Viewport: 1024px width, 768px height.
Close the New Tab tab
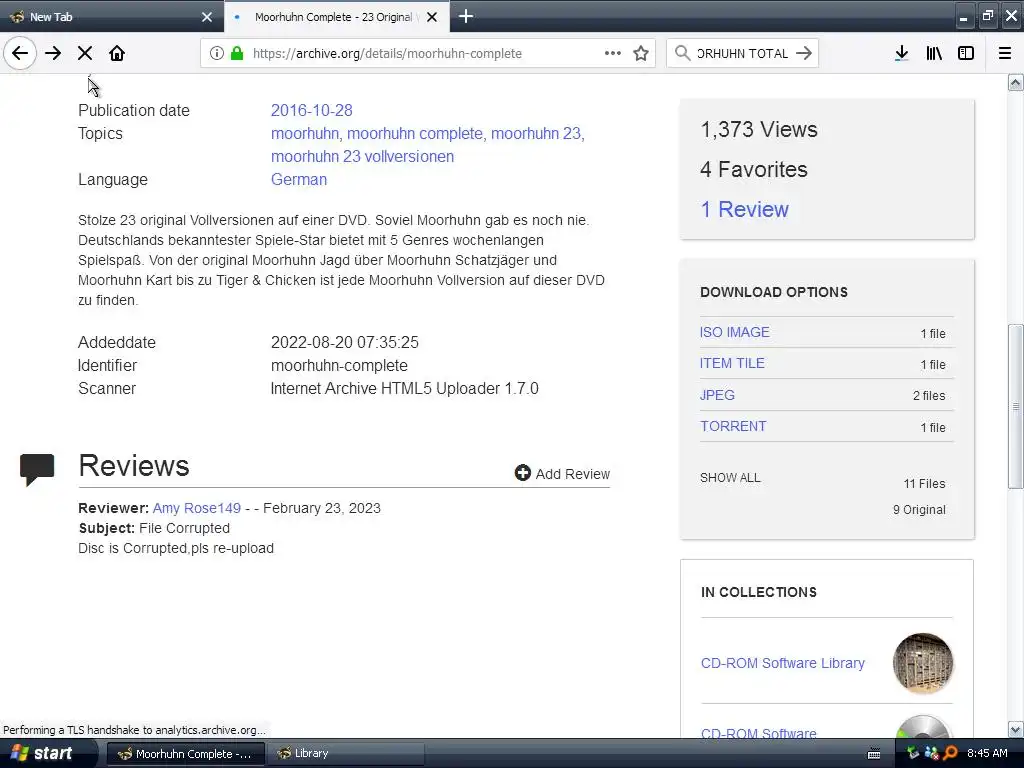point(207,17)
